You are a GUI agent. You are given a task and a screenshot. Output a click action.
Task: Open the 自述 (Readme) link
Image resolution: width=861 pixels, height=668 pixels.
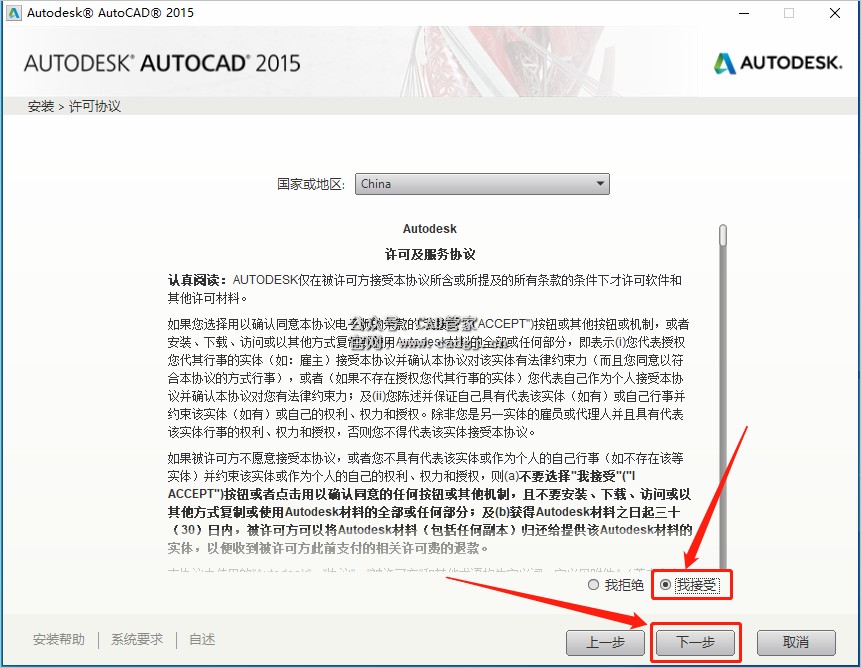click(202, 639)
